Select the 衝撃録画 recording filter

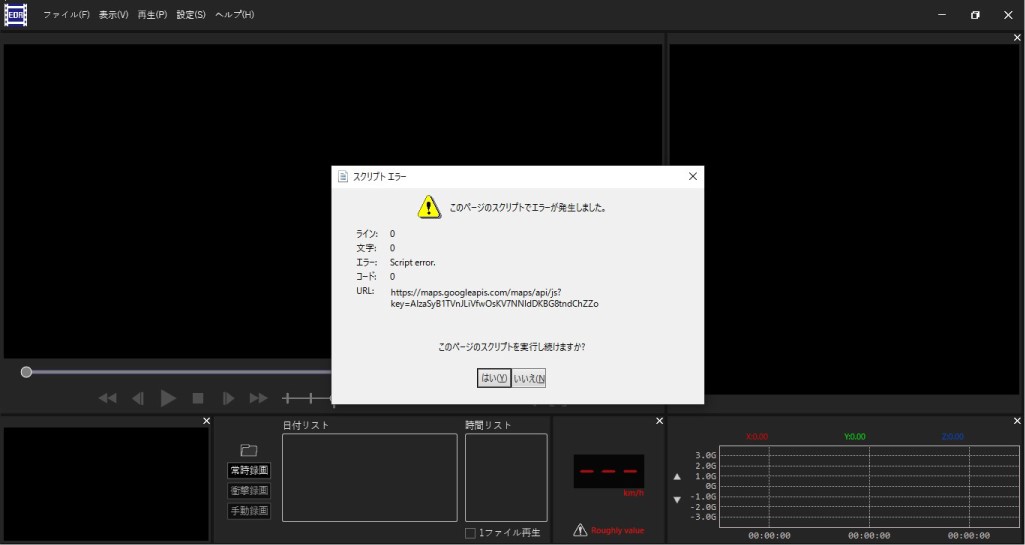tap(249, 491)
